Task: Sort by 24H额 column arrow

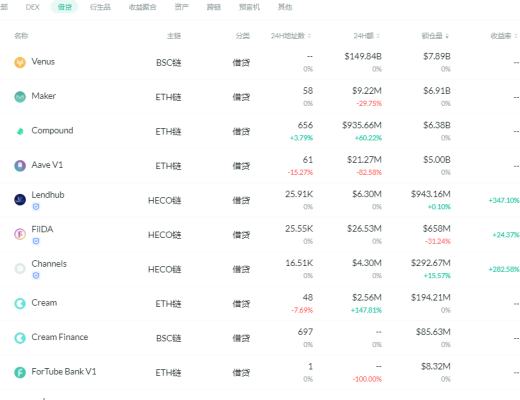Action: pyautogui.click(x=378, y=36)
